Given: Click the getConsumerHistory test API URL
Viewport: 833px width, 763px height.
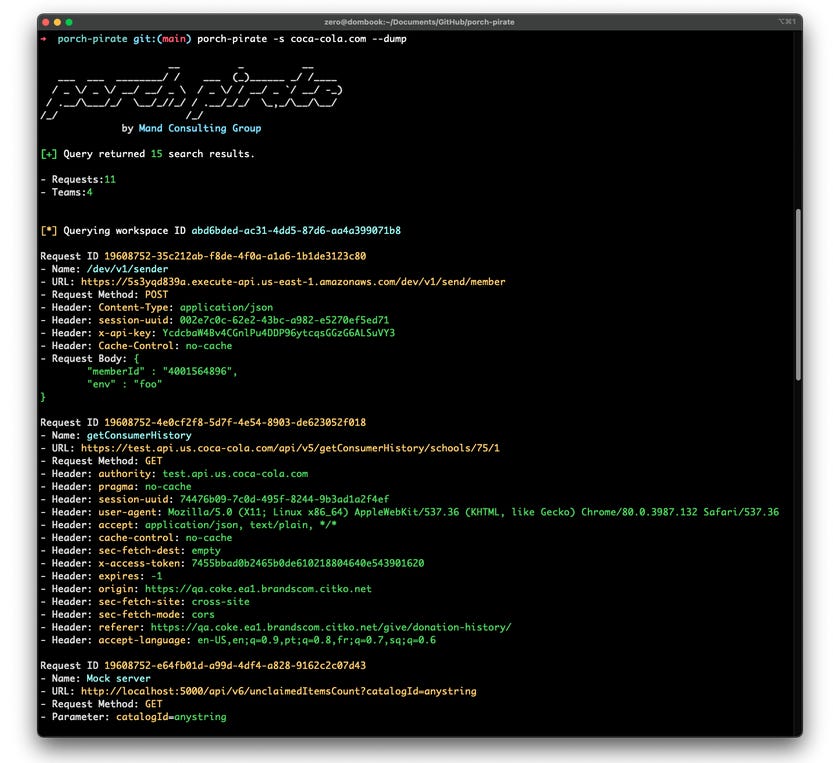Looking at the screenshot, I should click(290, 448).
